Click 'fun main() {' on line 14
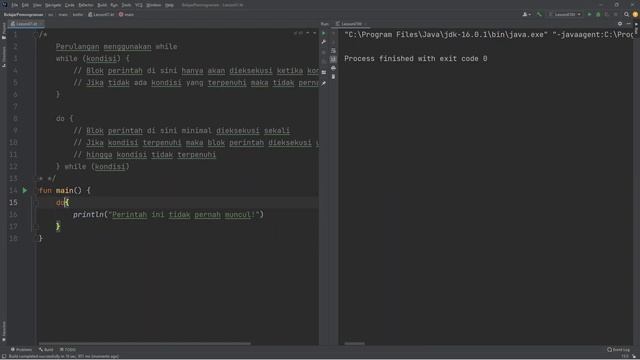Viewport: 640px width, 360px height. tap(64, 190)
